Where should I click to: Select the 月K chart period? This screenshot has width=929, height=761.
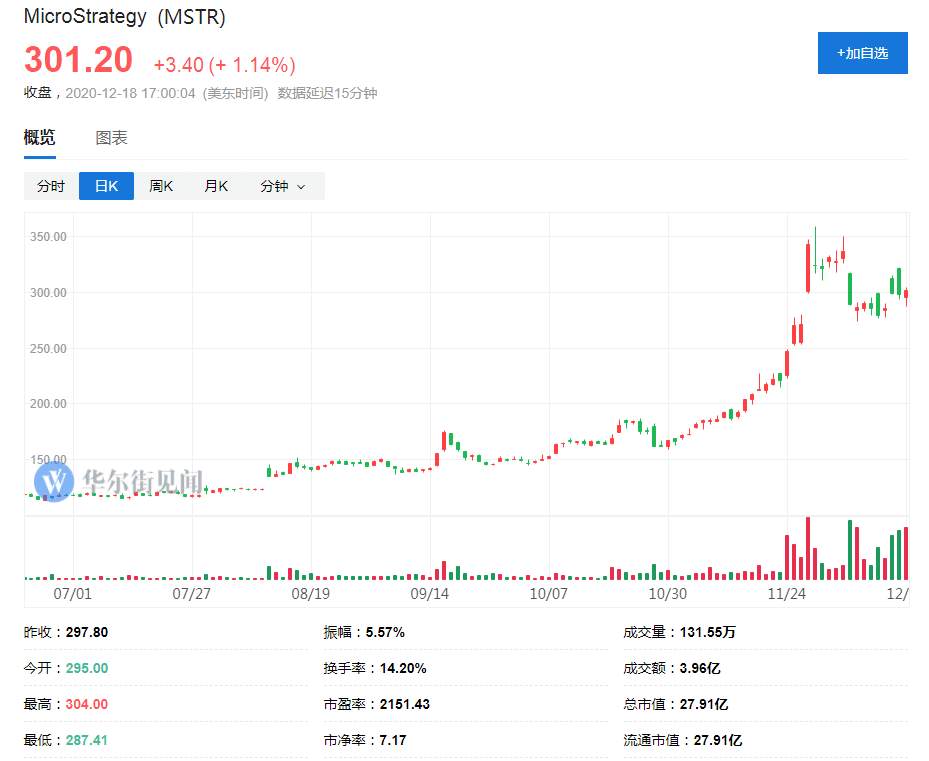click(216, 186)
